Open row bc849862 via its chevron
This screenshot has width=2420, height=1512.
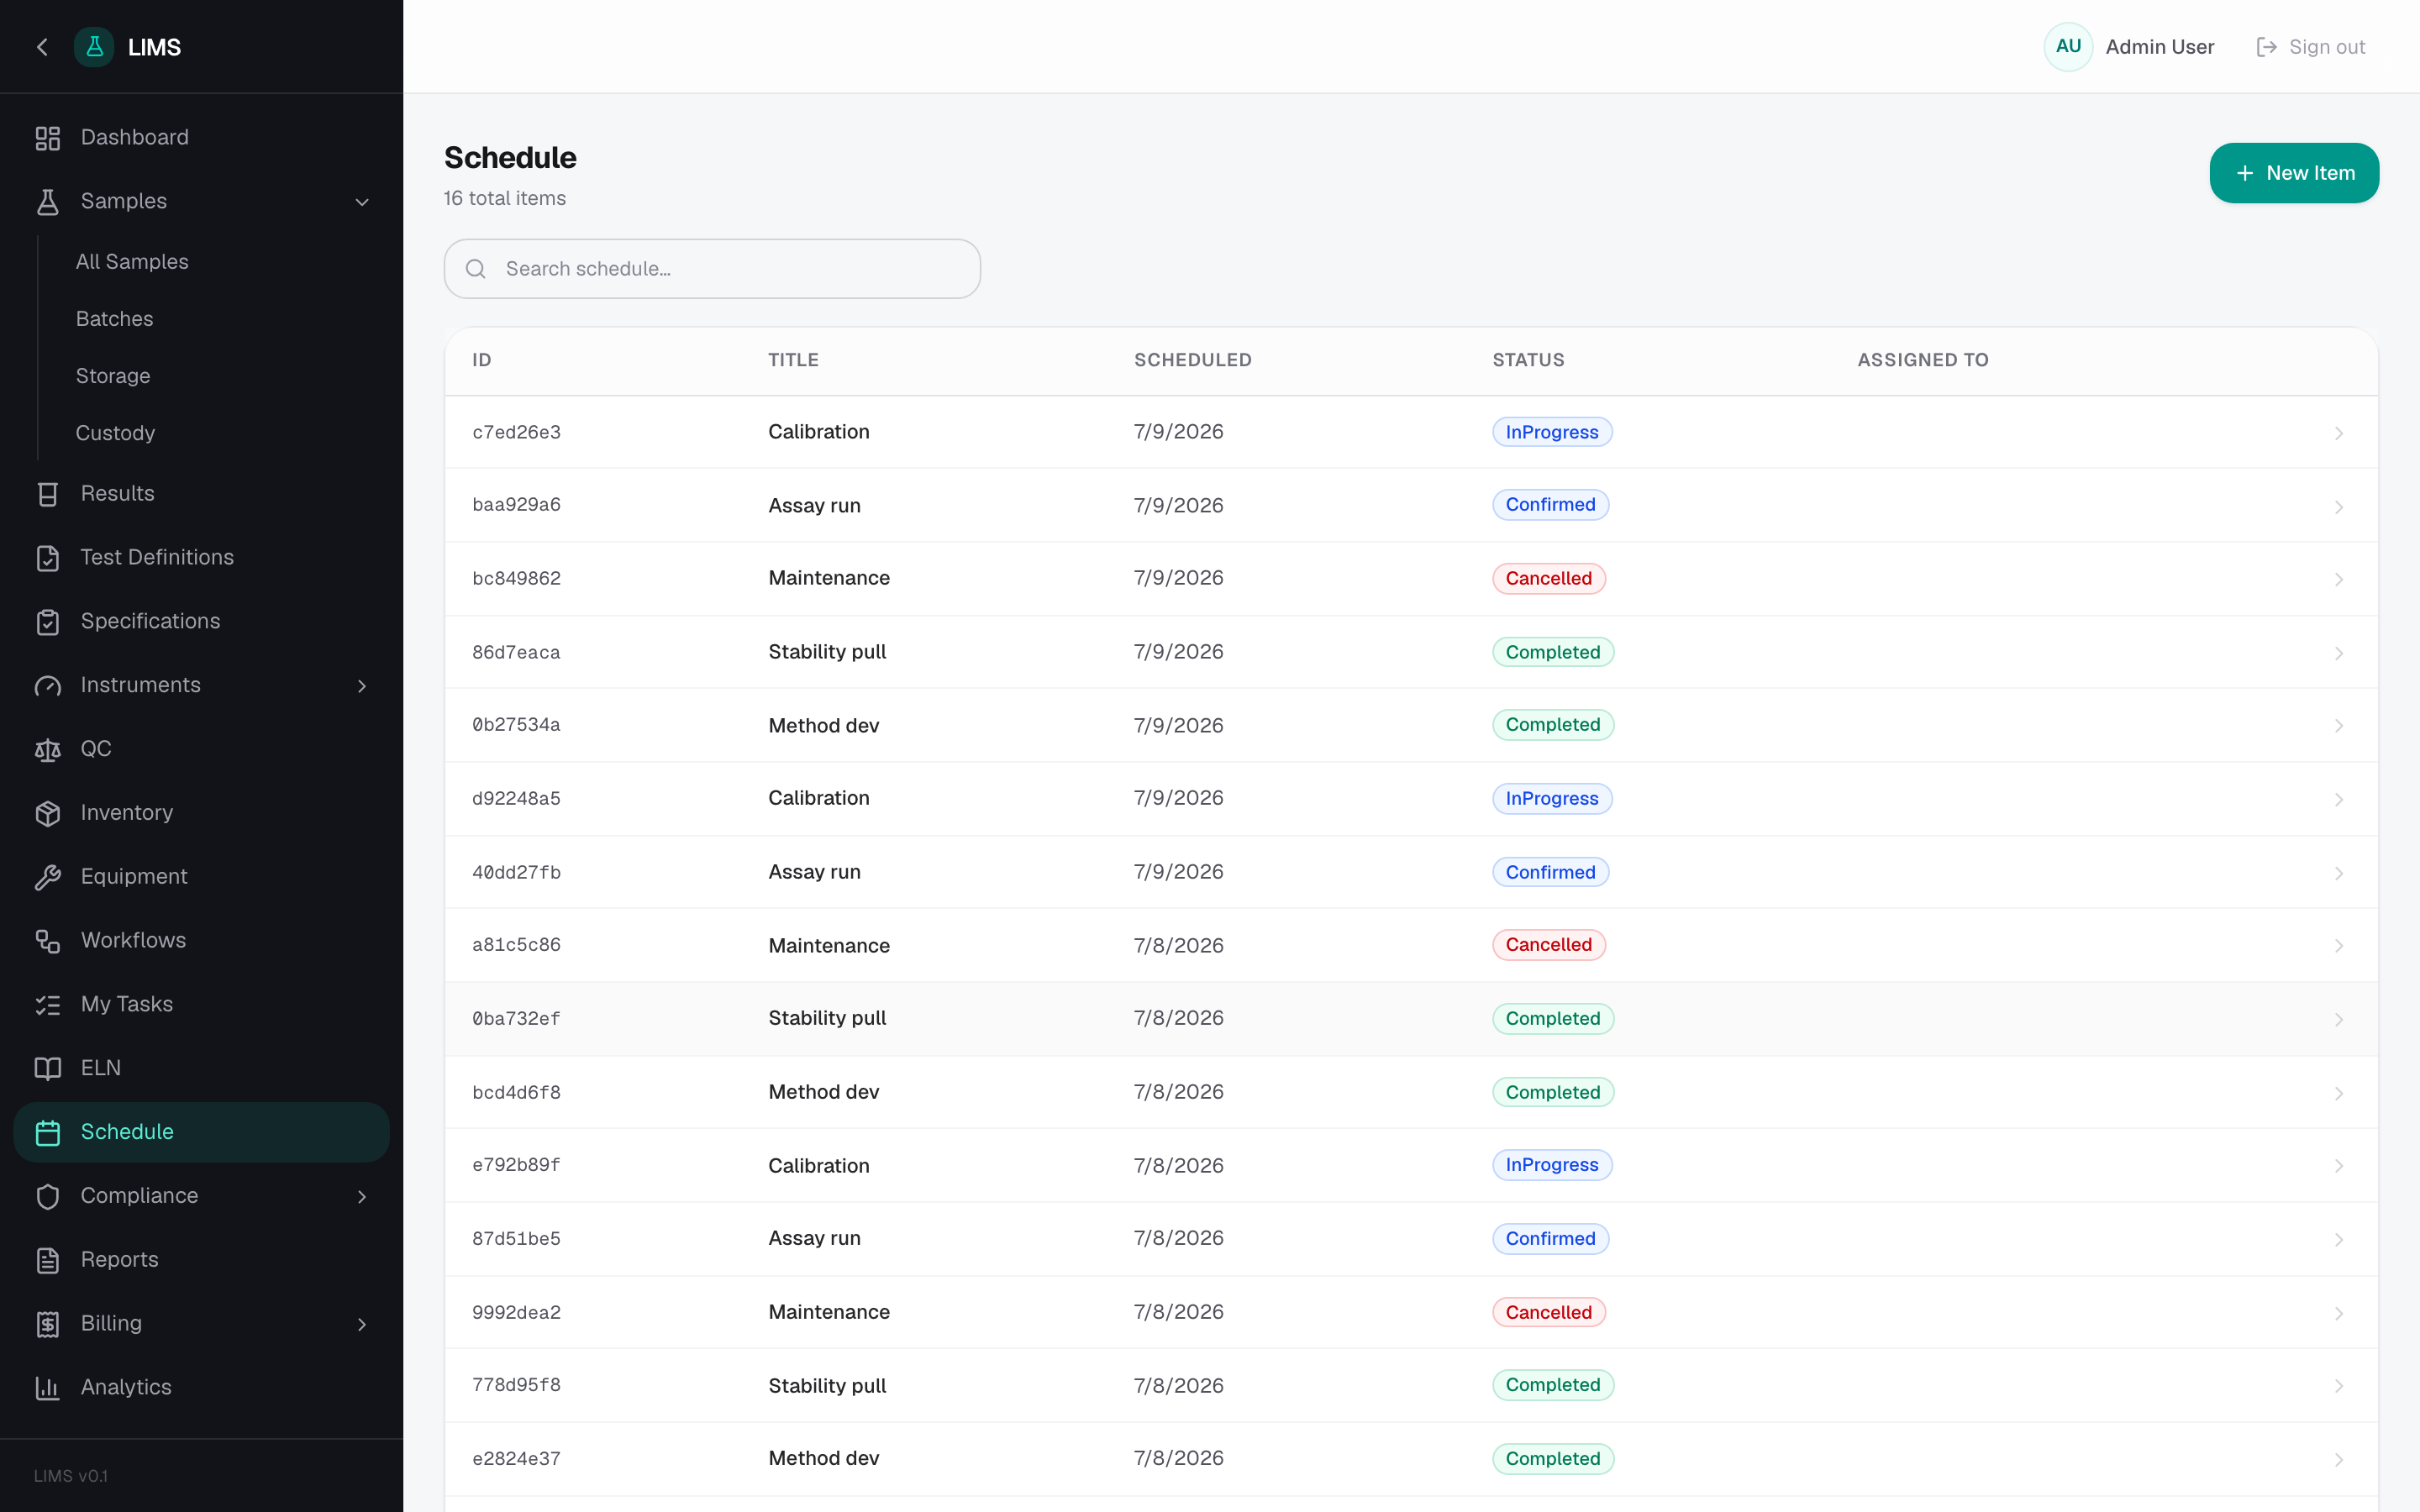tap(2338, 580)
